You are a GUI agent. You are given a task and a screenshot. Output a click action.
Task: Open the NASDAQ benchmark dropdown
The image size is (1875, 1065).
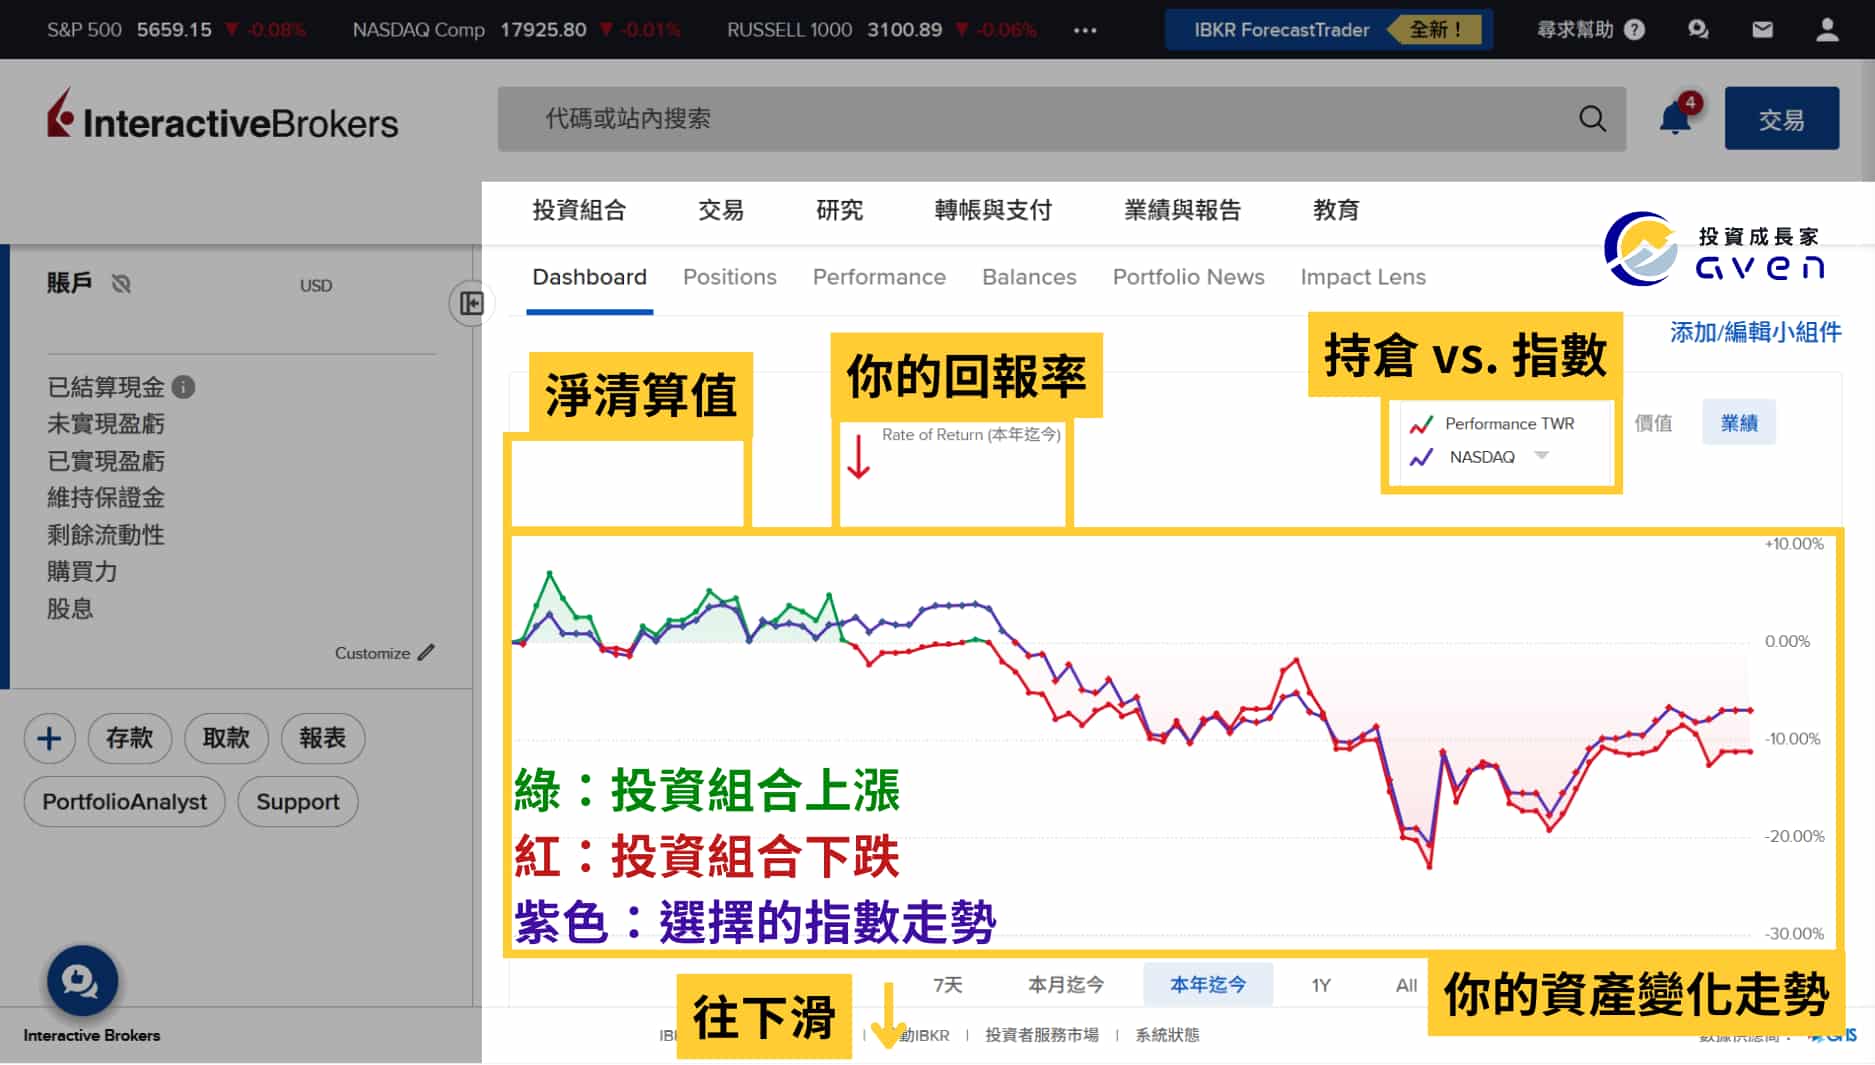(1541, 456)
